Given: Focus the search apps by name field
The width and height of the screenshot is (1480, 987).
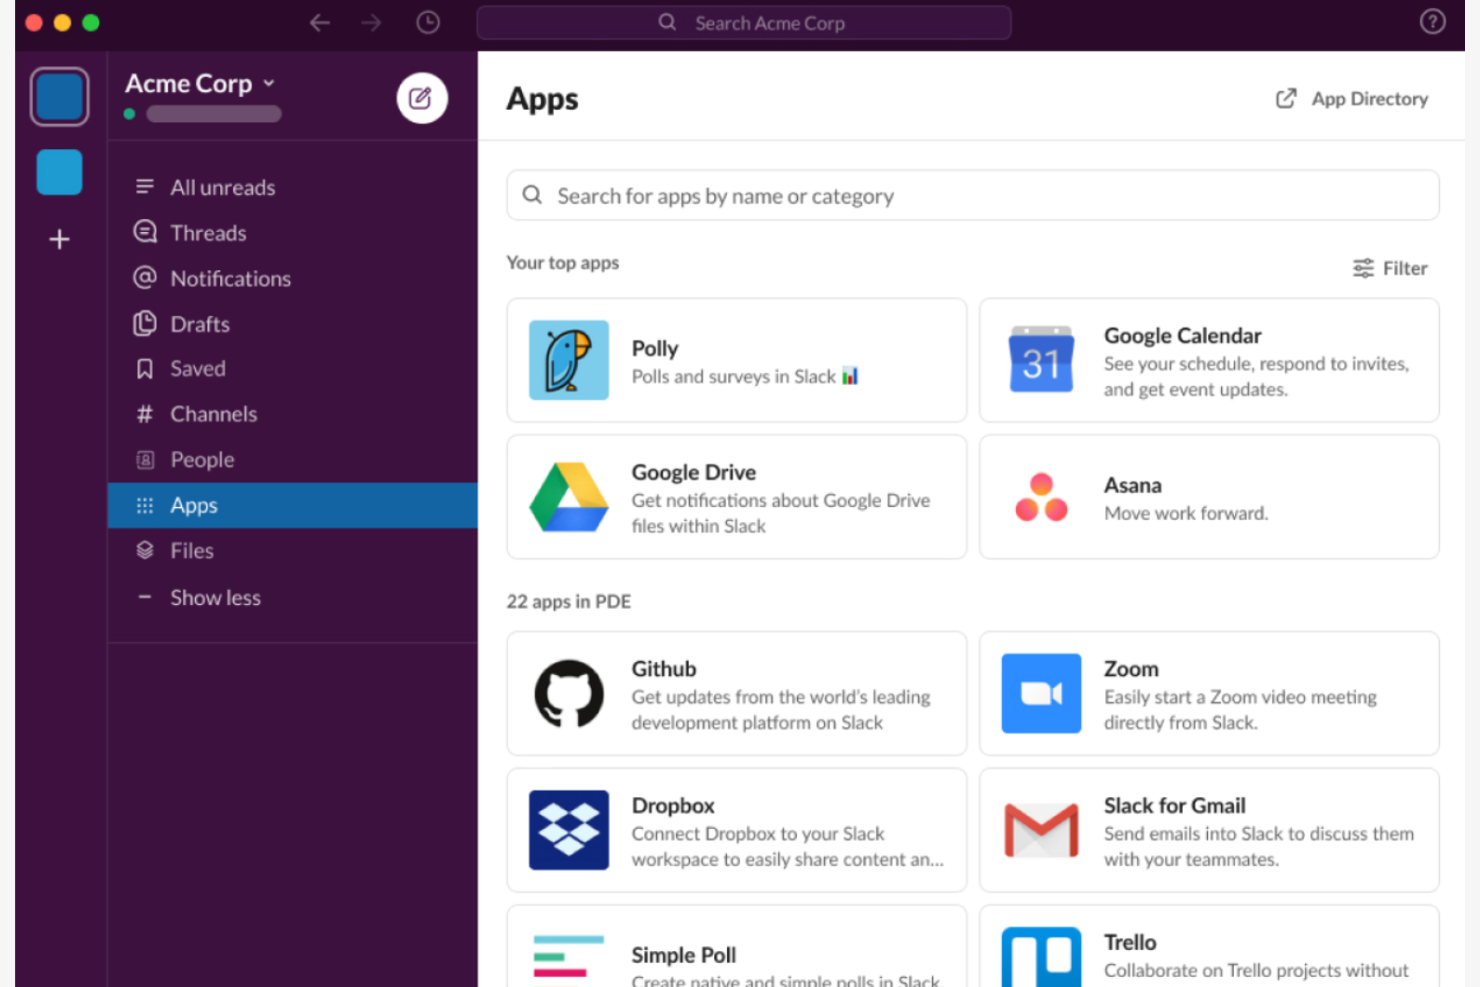Looking at the screenshot, I should coord(972,195).
